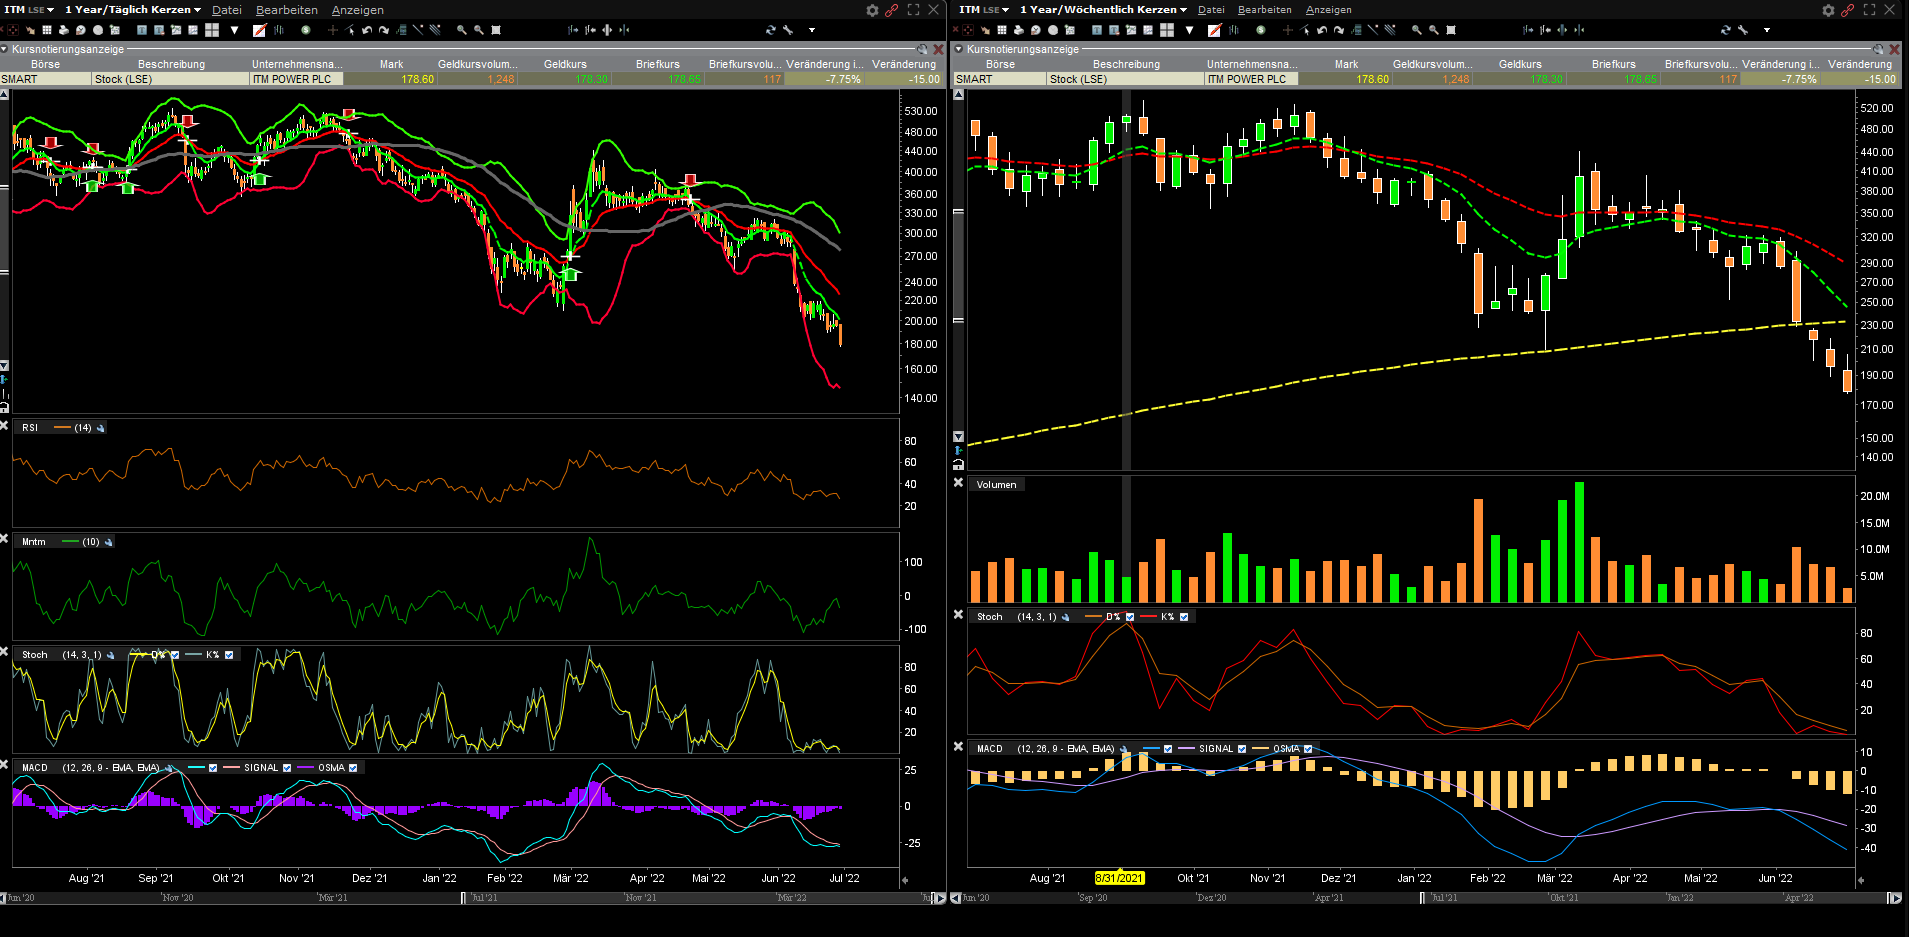Open black triangle dropdown in daily chart toolbar
Screen dimensions: 1909x937
(x=235, y=30)
